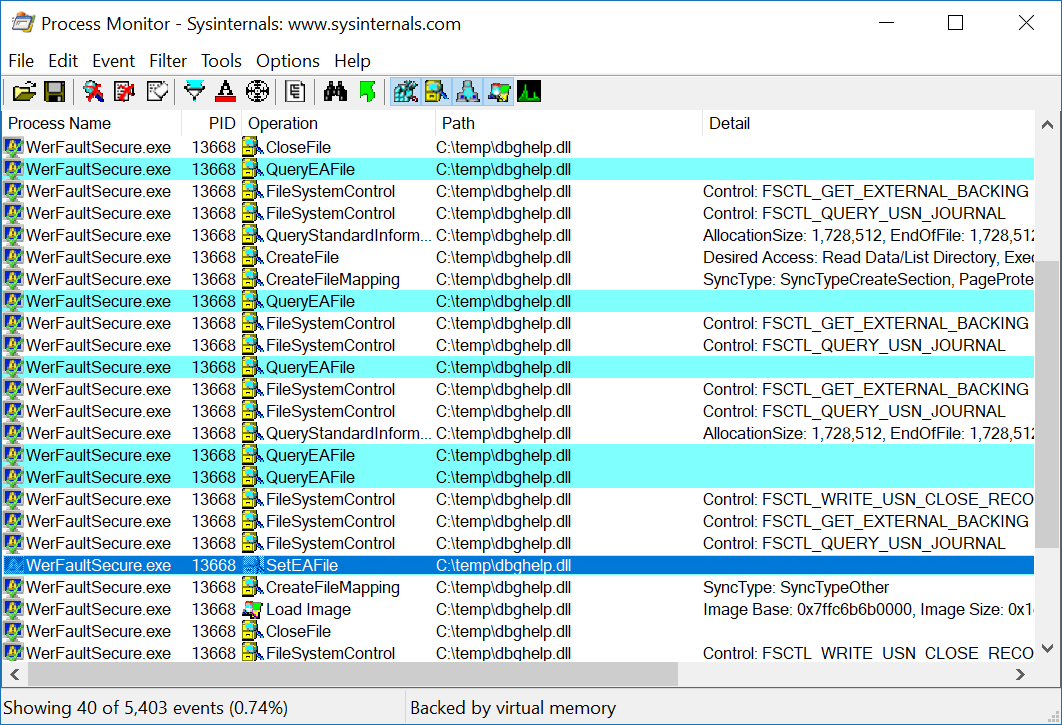Screen dimensions: 1062x725
Task: Select the Load Image event row
Action: (308, 609)
